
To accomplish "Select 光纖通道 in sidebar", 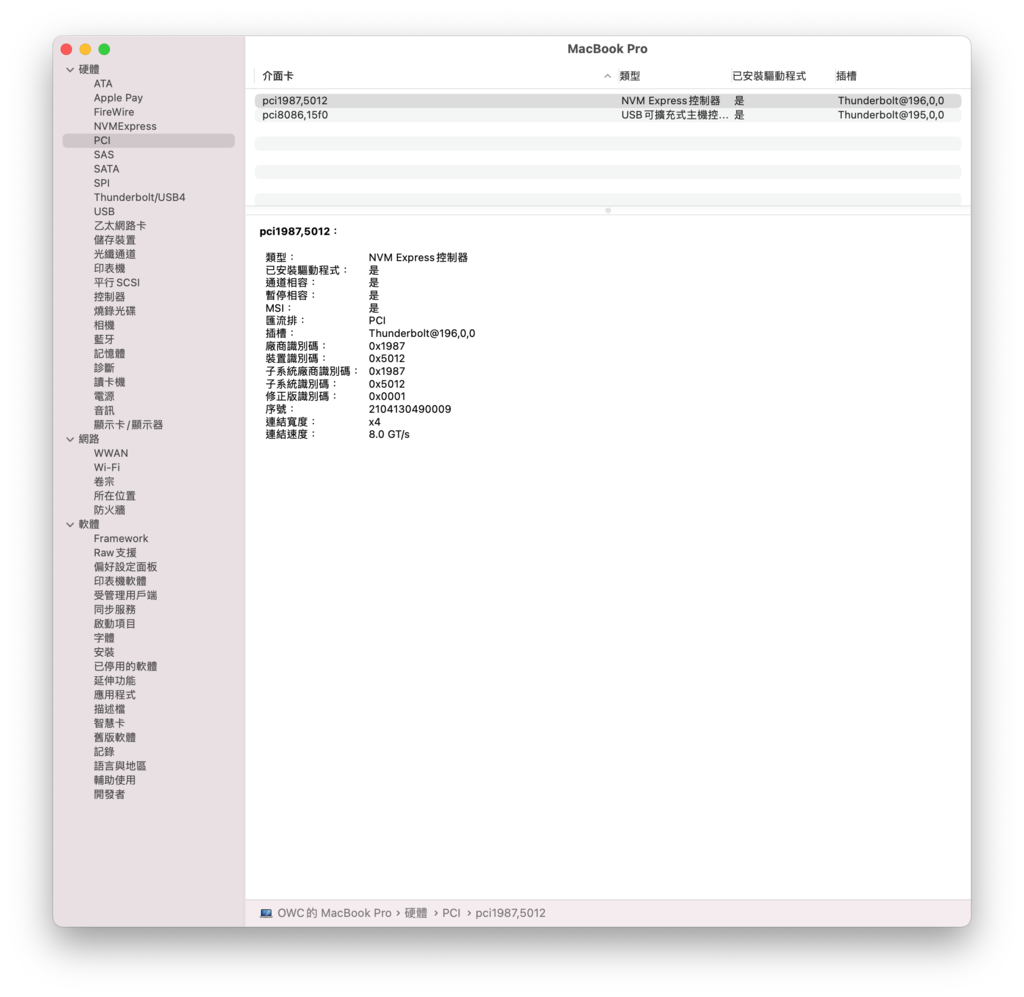I will click(114, 255).
